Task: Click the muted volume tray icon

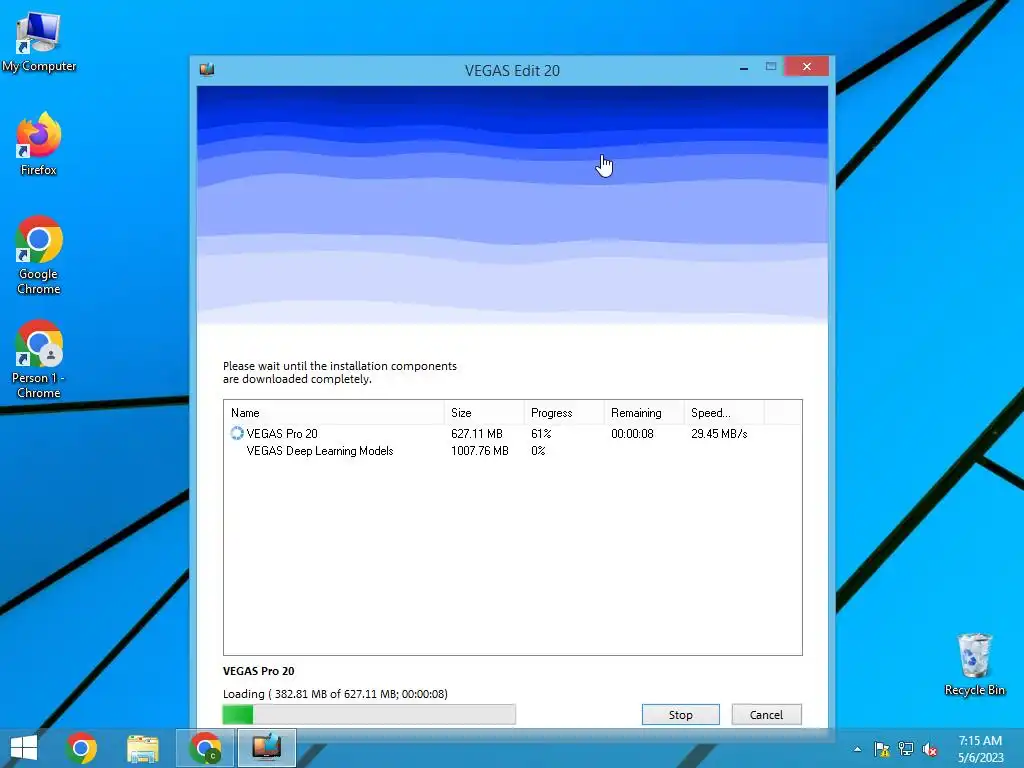Action: coord(930,749)
